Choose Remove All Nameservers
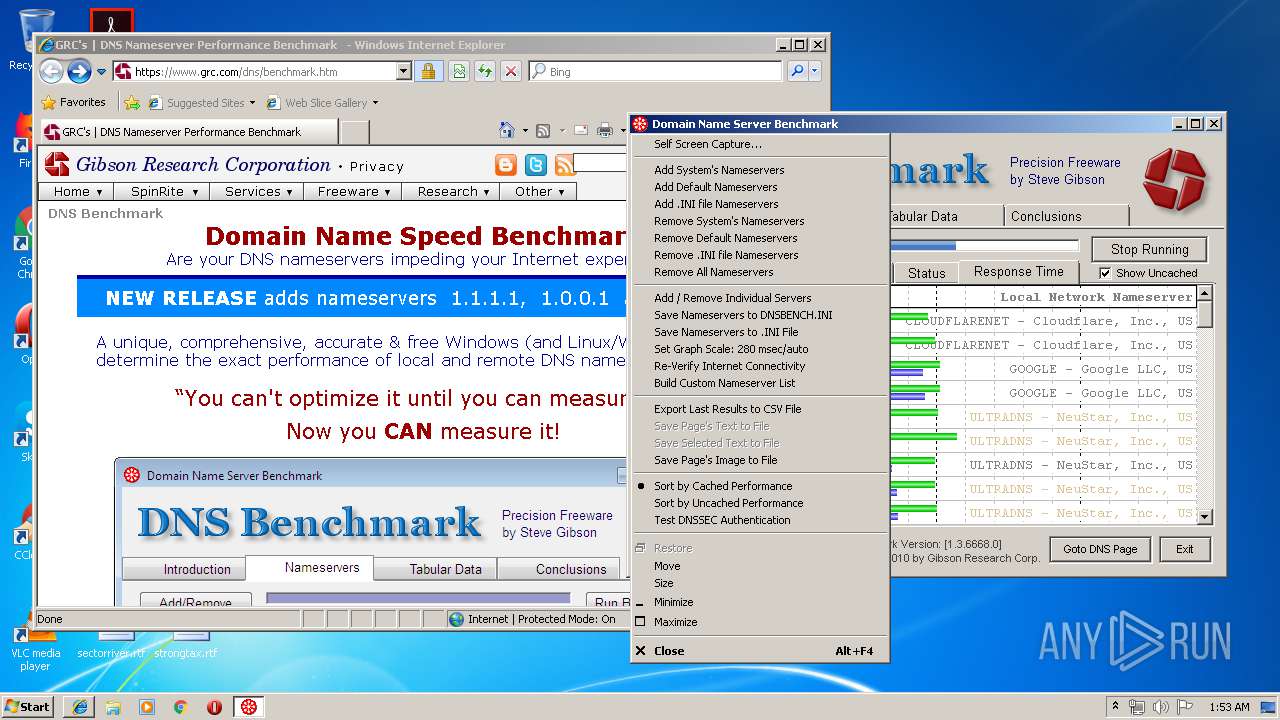The image size is (1280, 720). click(x=713, y=272)
